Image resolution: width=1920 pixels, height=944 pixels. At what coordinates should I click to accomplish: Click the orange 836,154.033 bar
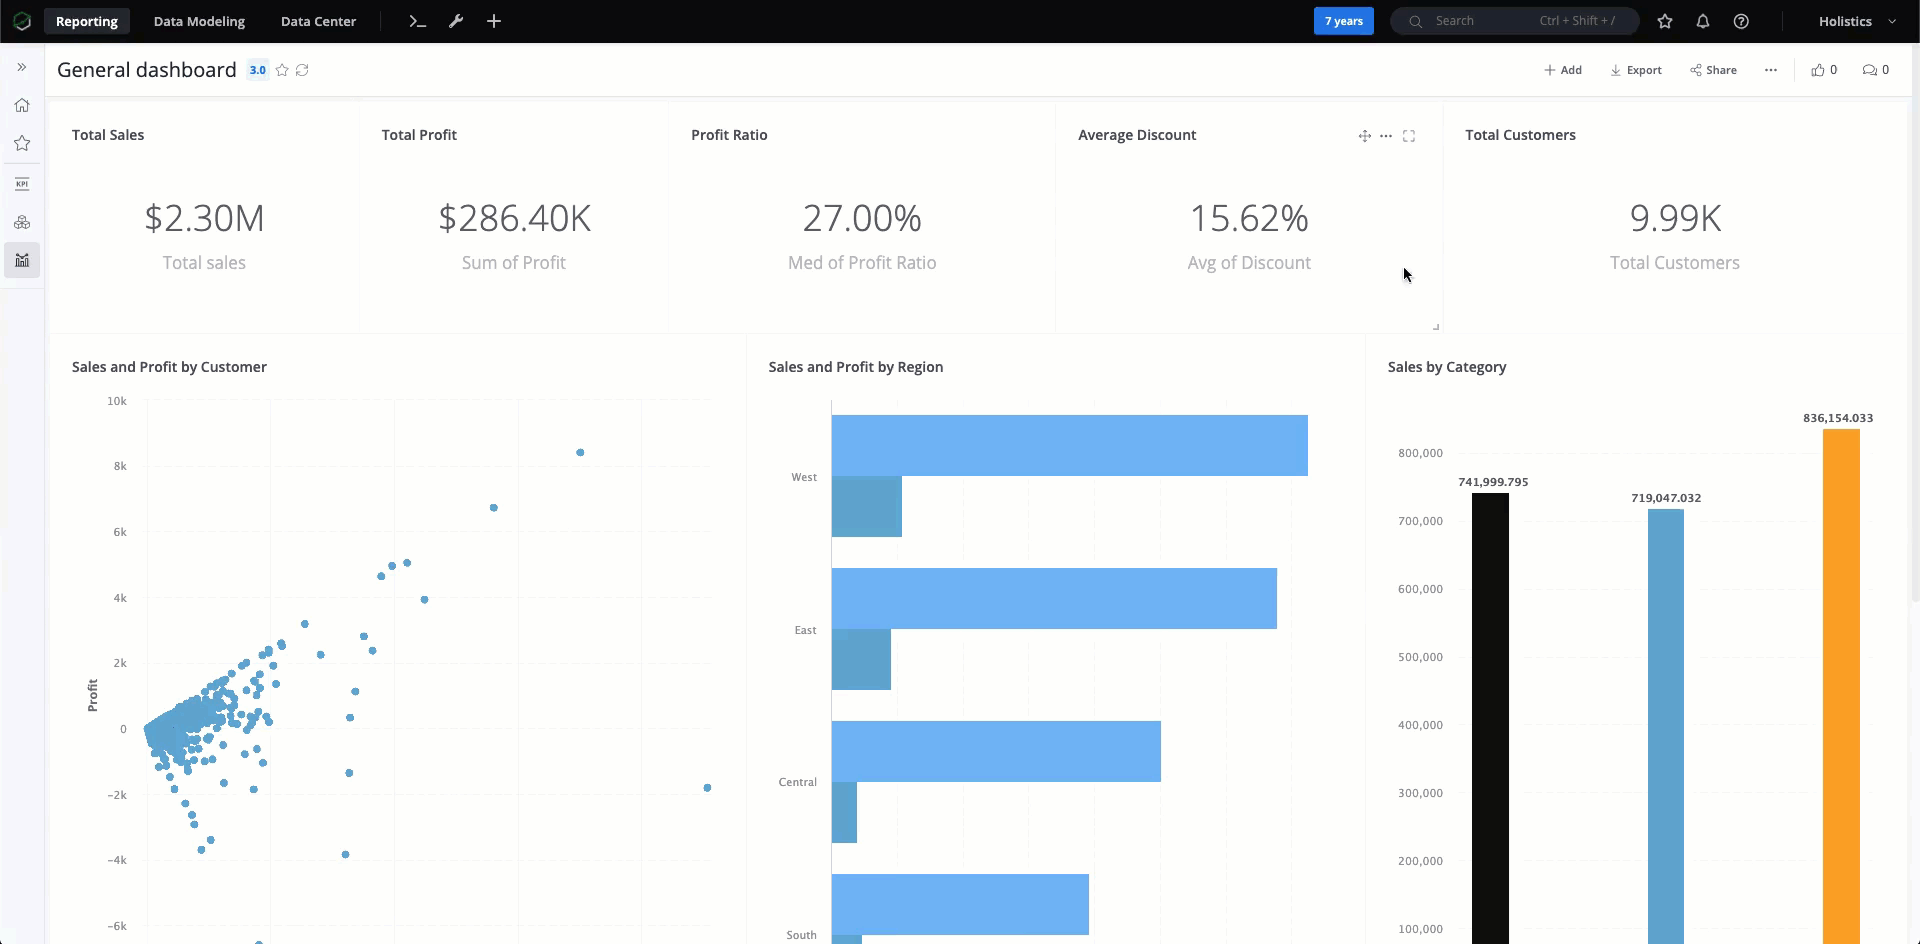coord(1841,686)
